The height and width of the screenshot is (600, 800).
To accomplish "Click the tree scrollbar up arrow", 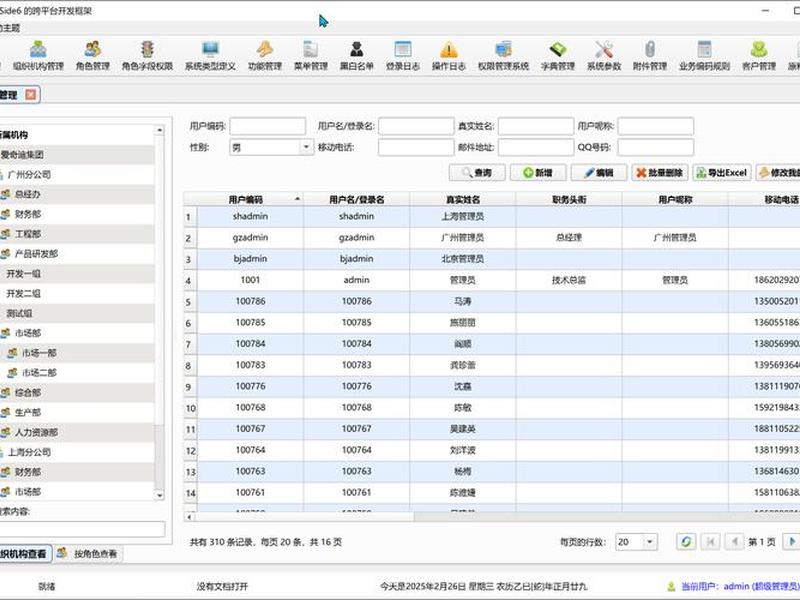I will [x=159, y=130].
